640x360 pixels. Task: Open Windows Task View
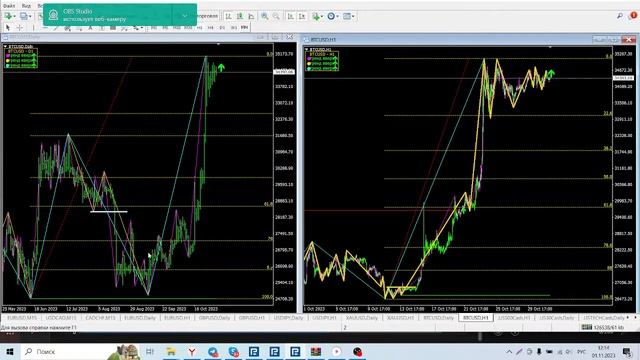(x=150, y=351)
